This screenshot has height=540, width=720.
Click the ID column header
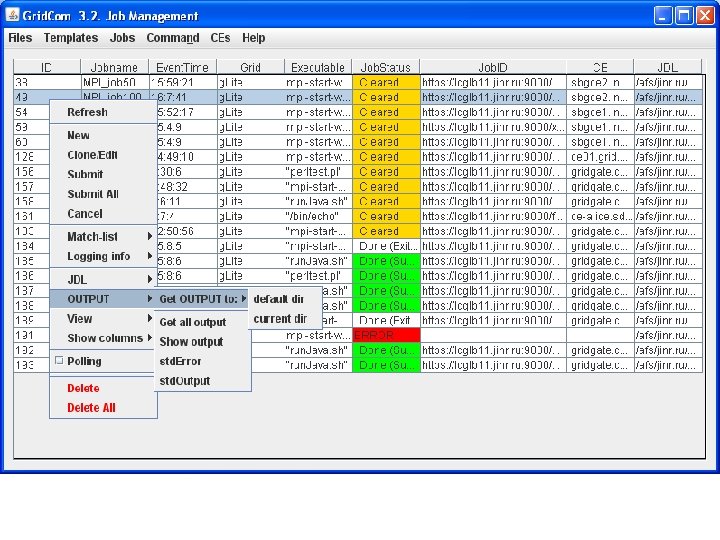point(47,68)
